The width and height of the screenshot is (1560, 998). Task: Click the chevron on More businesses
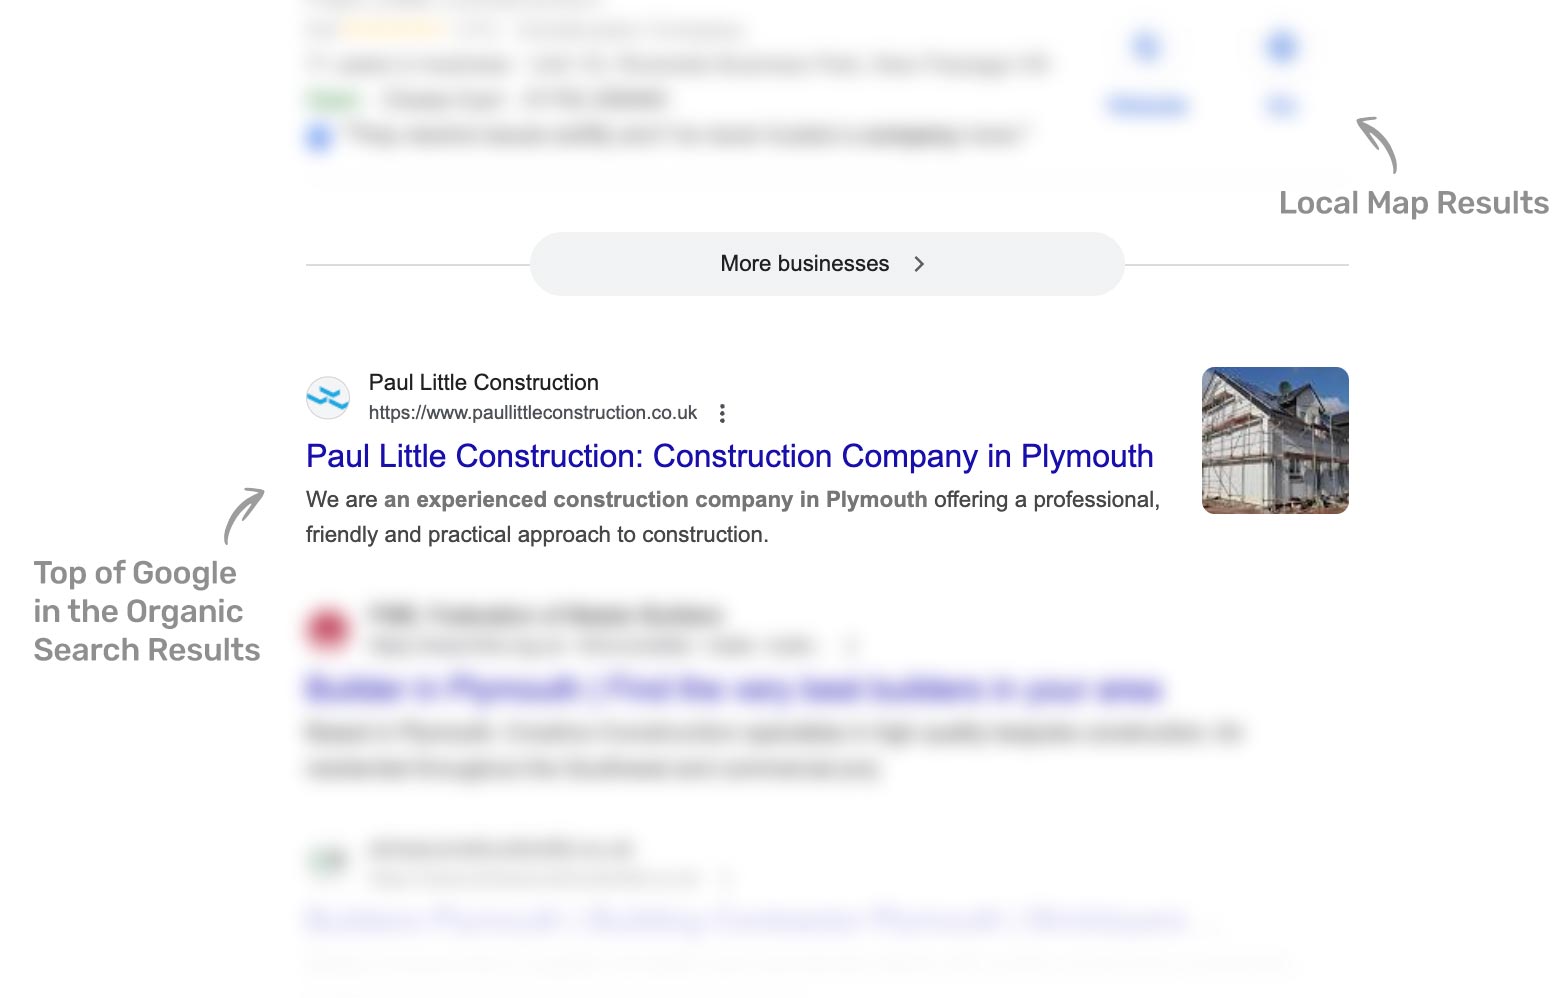(x=919, y=264)
